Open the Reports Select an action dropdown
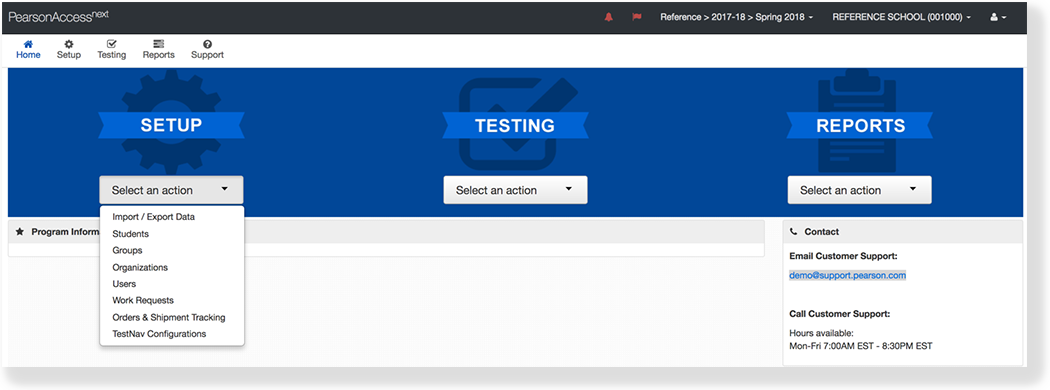This screenshot has width=1050, height=390. coord(859,190)
